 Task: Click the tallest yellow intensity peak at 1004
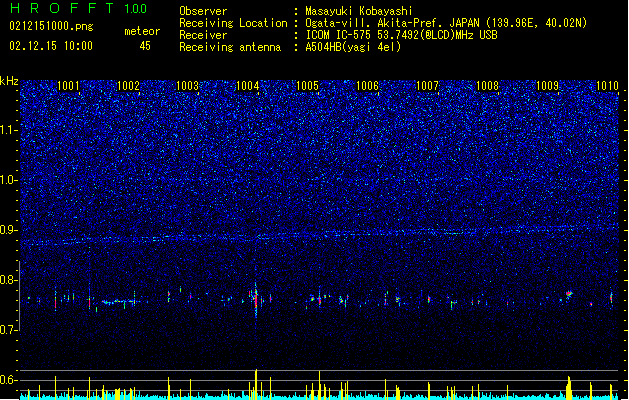tap(256, 384)
